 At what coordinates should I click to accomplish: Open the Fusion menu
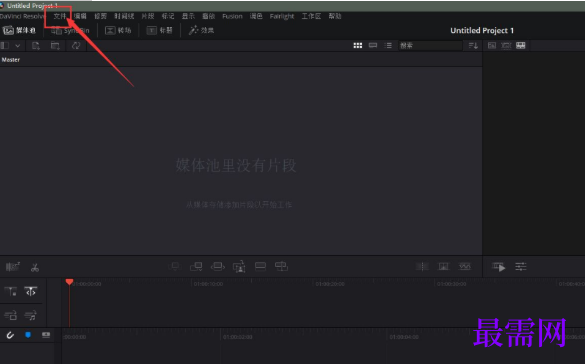[x=232, y=16]
